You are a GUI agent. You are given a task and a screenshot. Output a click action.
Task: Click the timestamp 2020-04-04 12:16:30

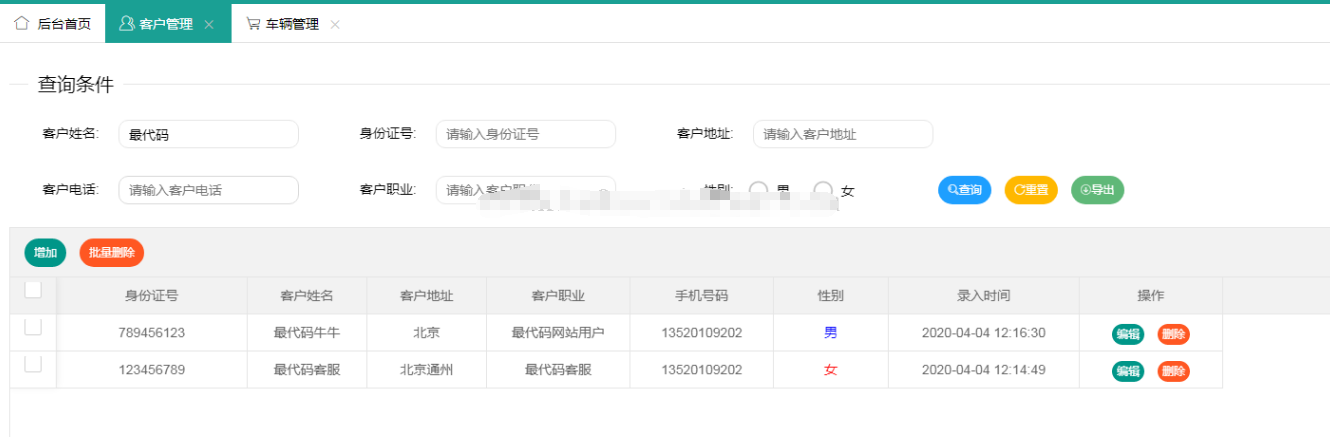pyautogui.click(x=984, y=333)
